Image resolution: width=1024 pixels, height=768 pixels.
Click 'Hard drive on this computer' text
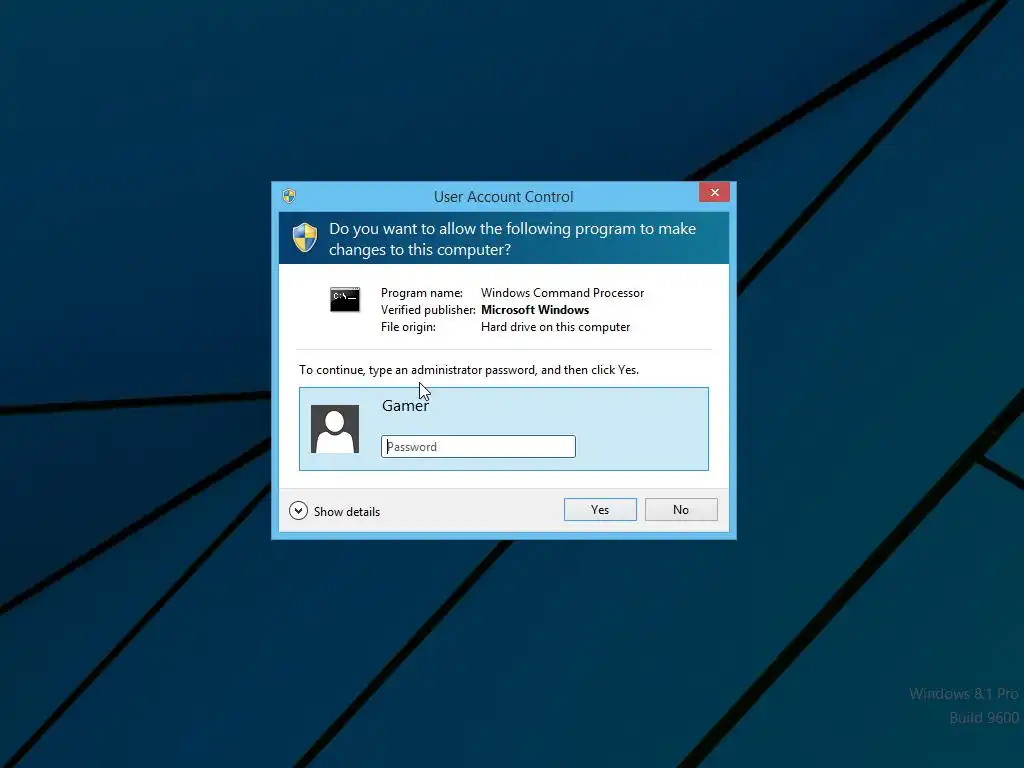click(556, 327)
